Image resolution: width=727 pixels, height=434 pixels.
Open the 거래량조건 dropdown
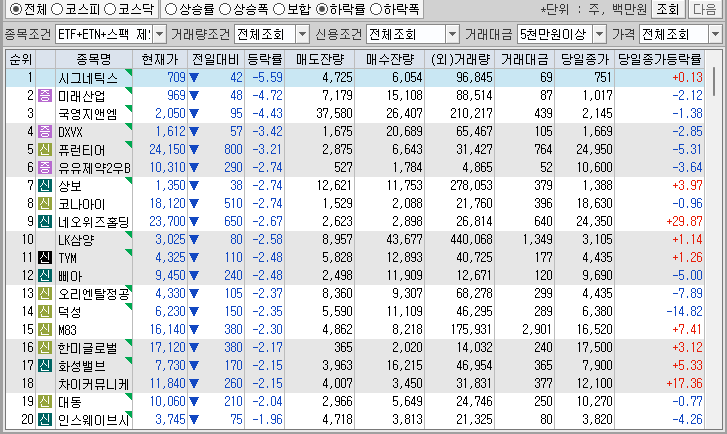[x=302, y=34]
